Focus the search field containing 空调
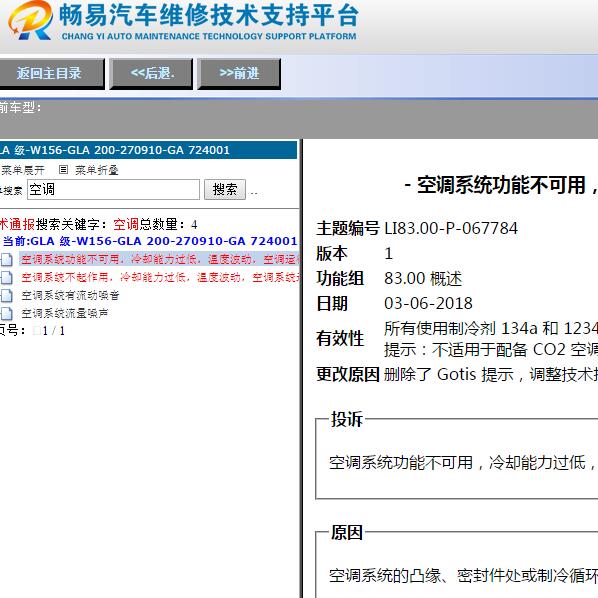 113,190
